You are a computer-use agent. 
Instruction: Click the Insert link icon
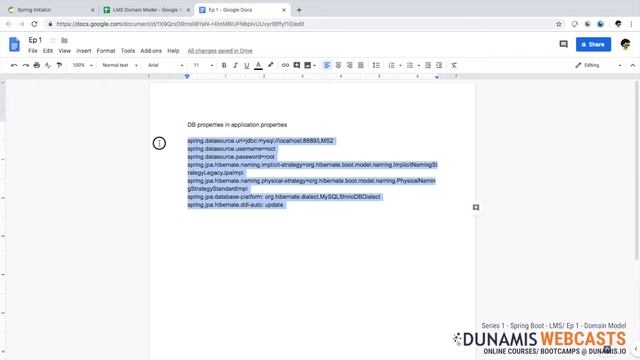[x=285, y=65]
